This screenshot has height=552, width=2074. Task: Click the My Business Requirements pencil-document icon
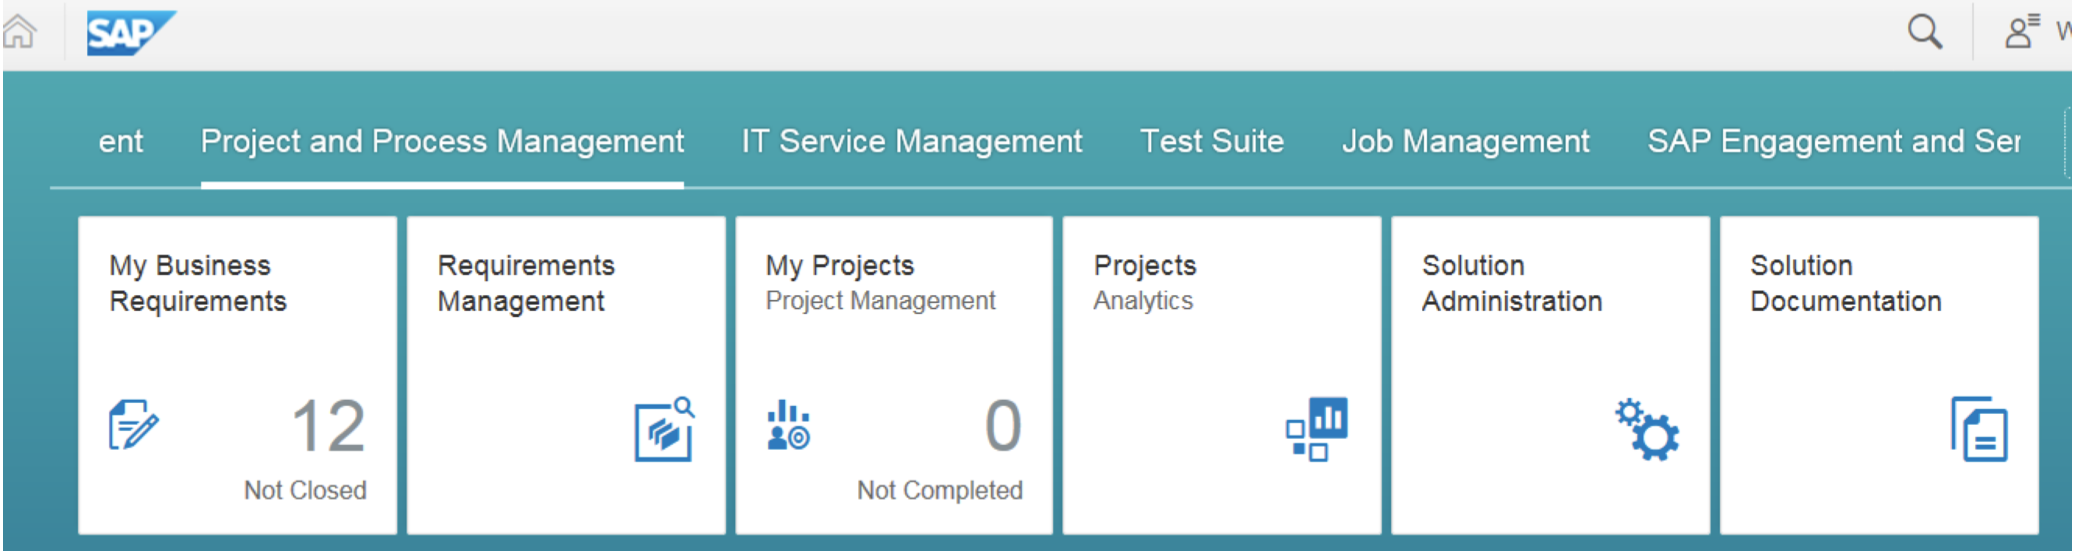tap(133, 425)
